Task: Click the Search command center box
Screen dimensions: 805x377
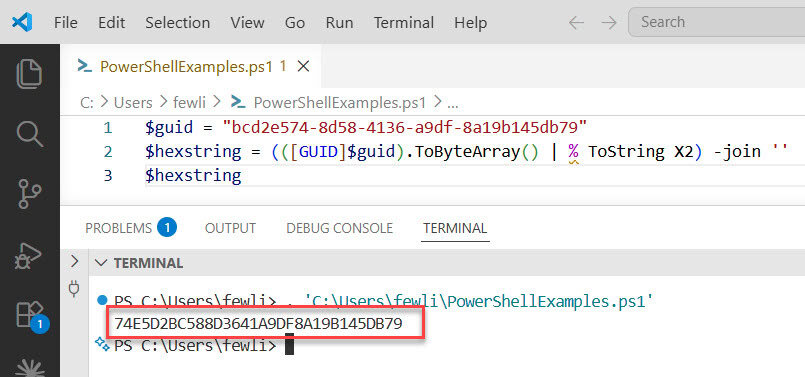Action: click(x=717, y=22)
